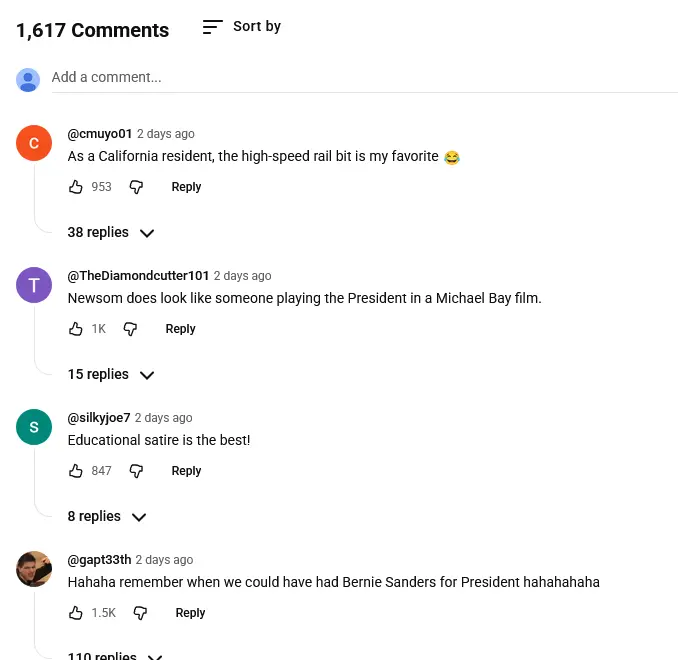This screenshot has height=660, width=678.
Task: Like the Bernie Sanders comment
Action: pyautogui.click(x=76, y=613)
